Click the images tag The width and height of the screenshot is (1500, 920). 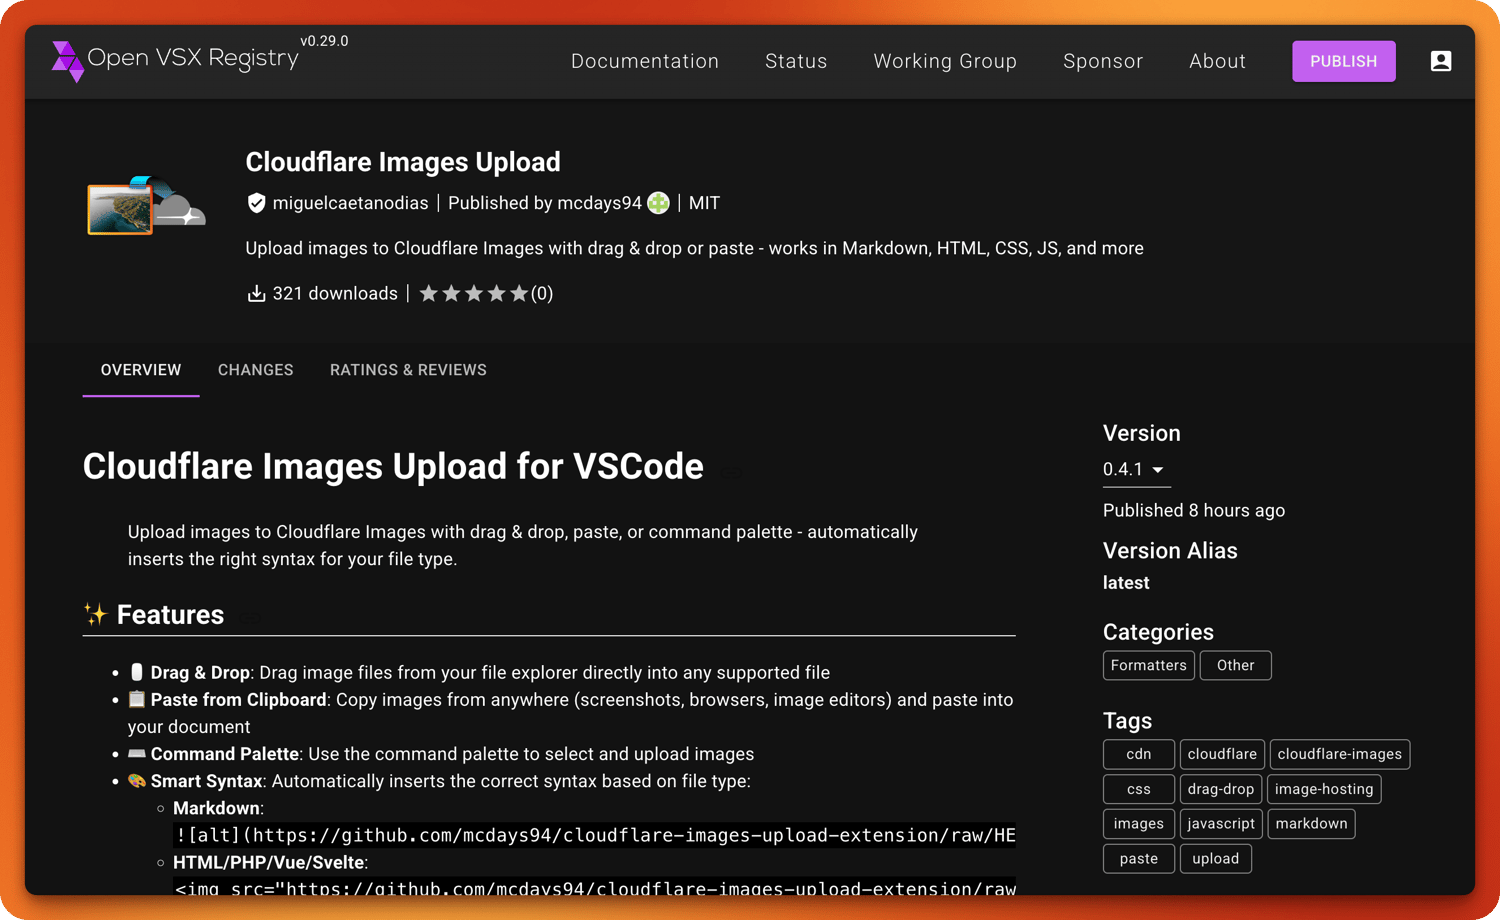[1139, 824]
